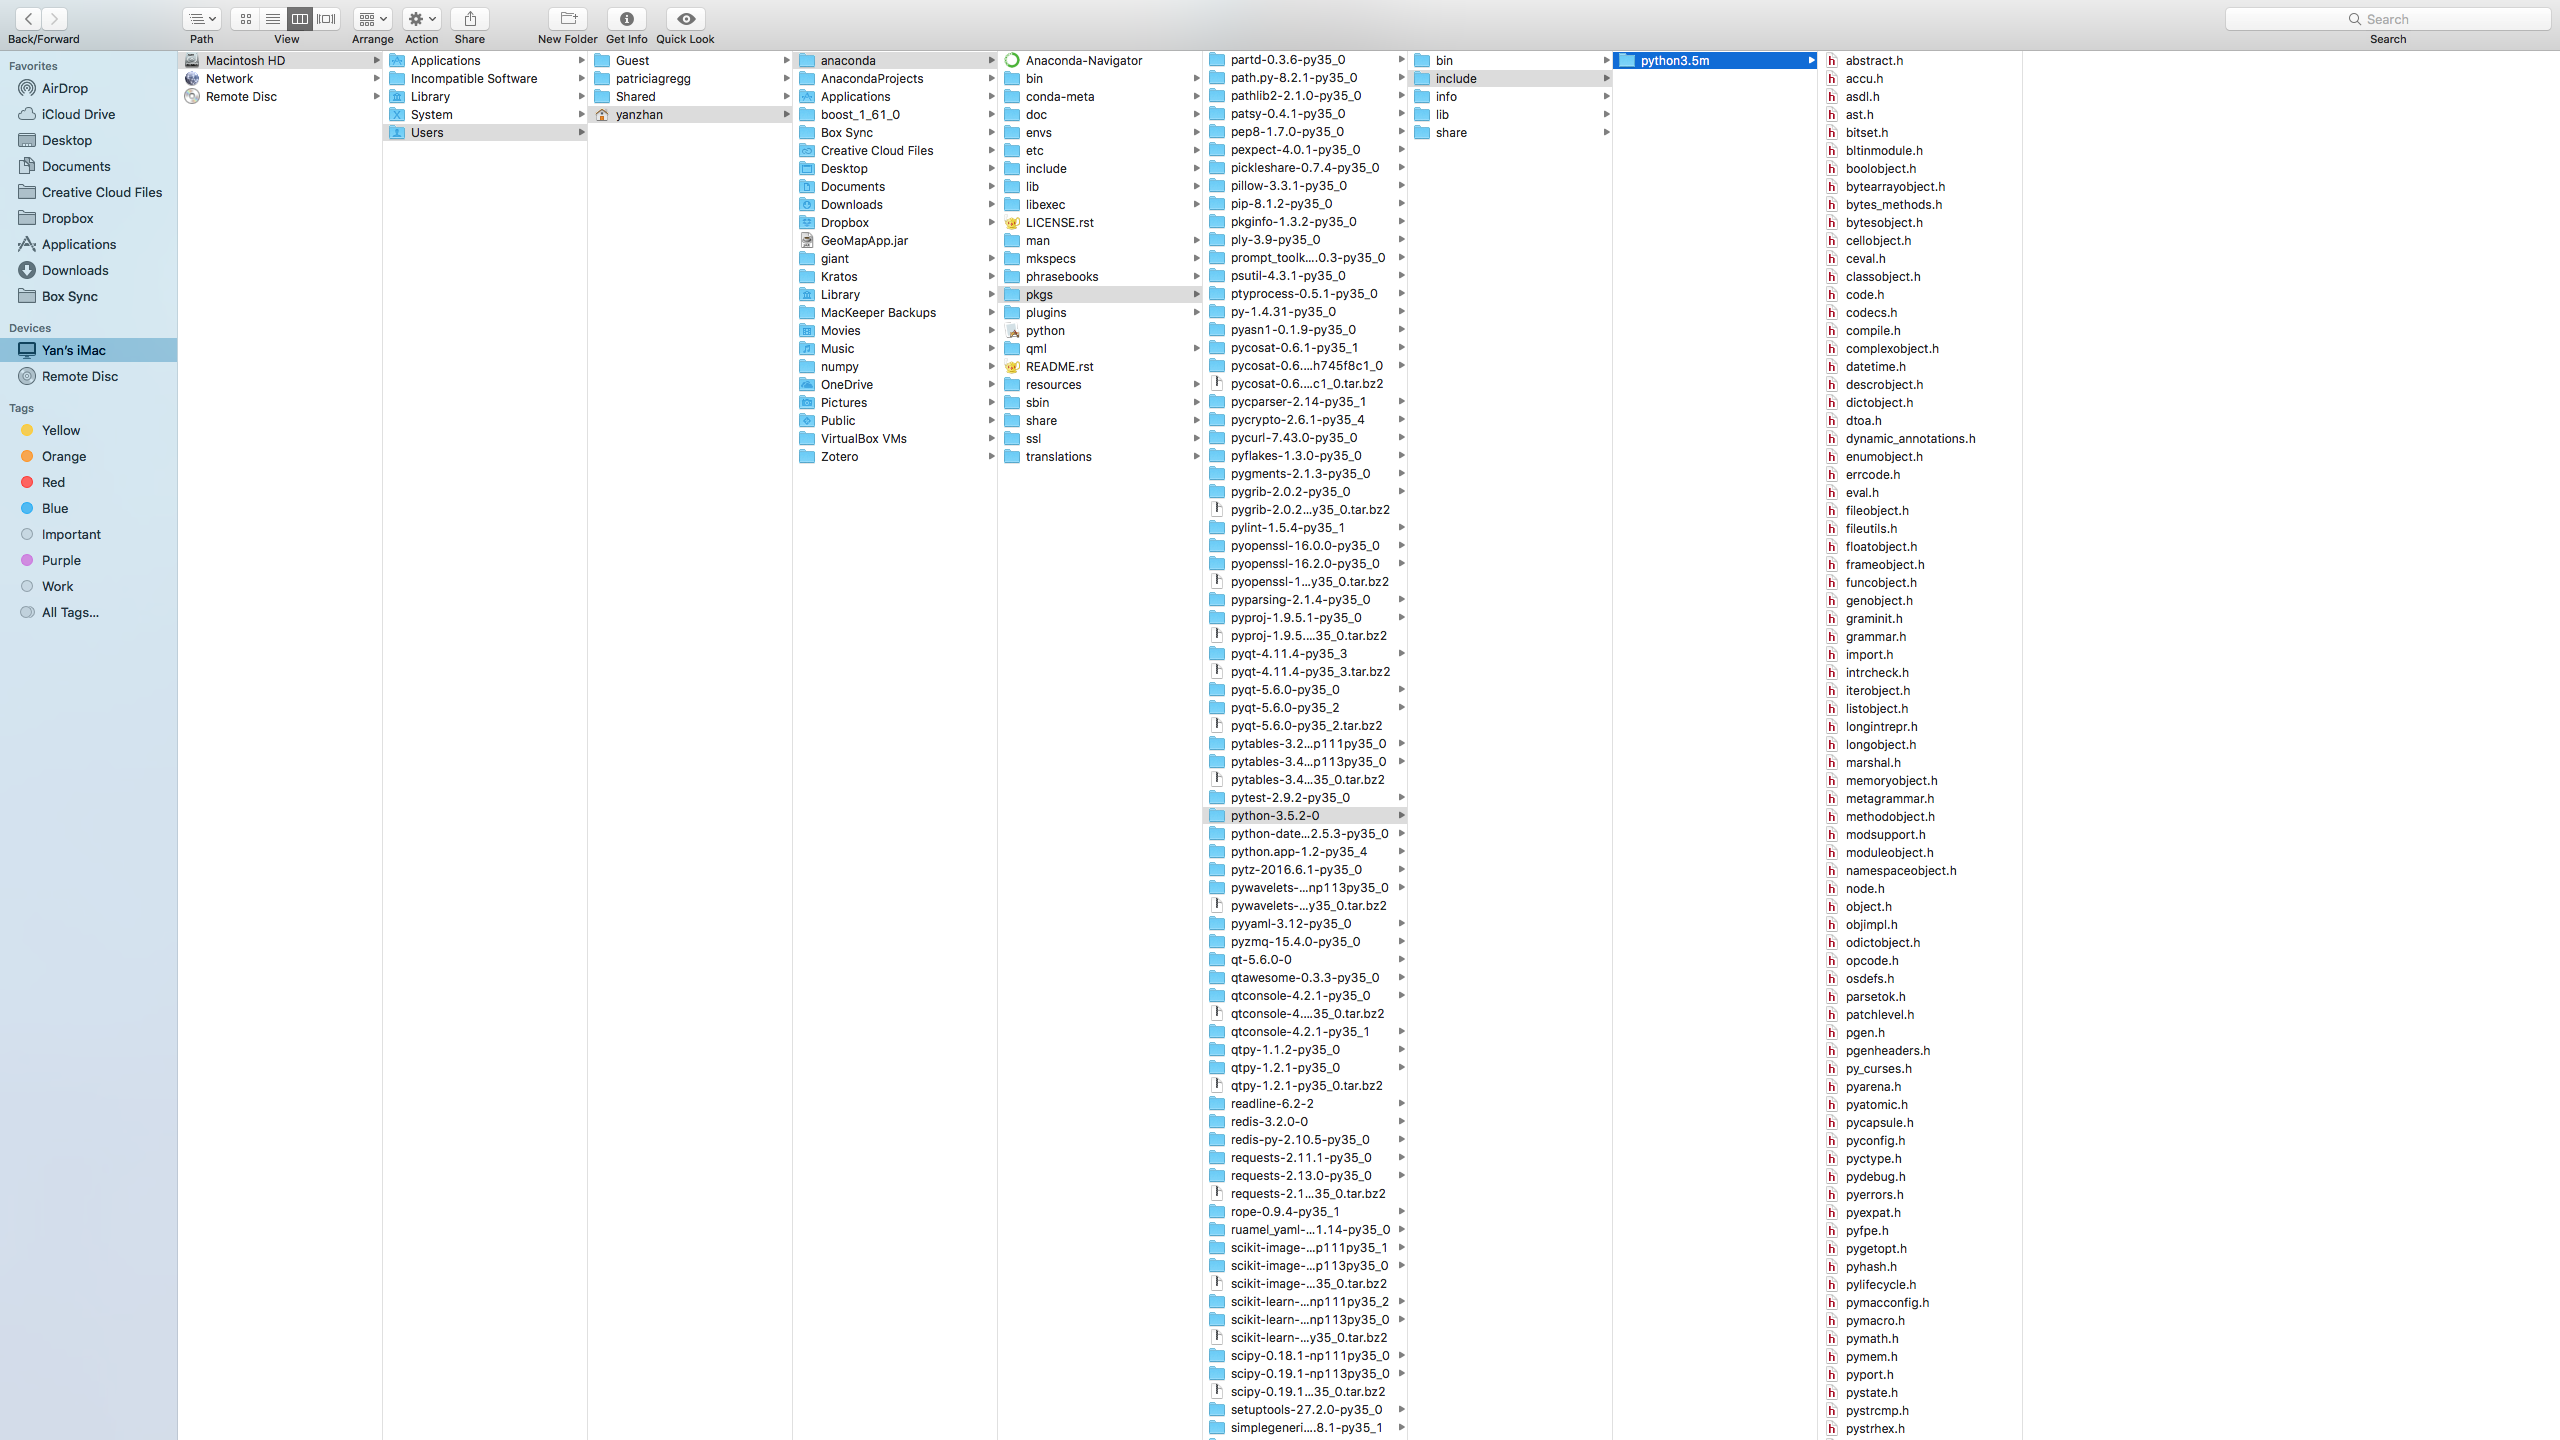Select LICENSE.rst file
2560x1440 pixels.
pyautogui.click(x=1101, y=222)
